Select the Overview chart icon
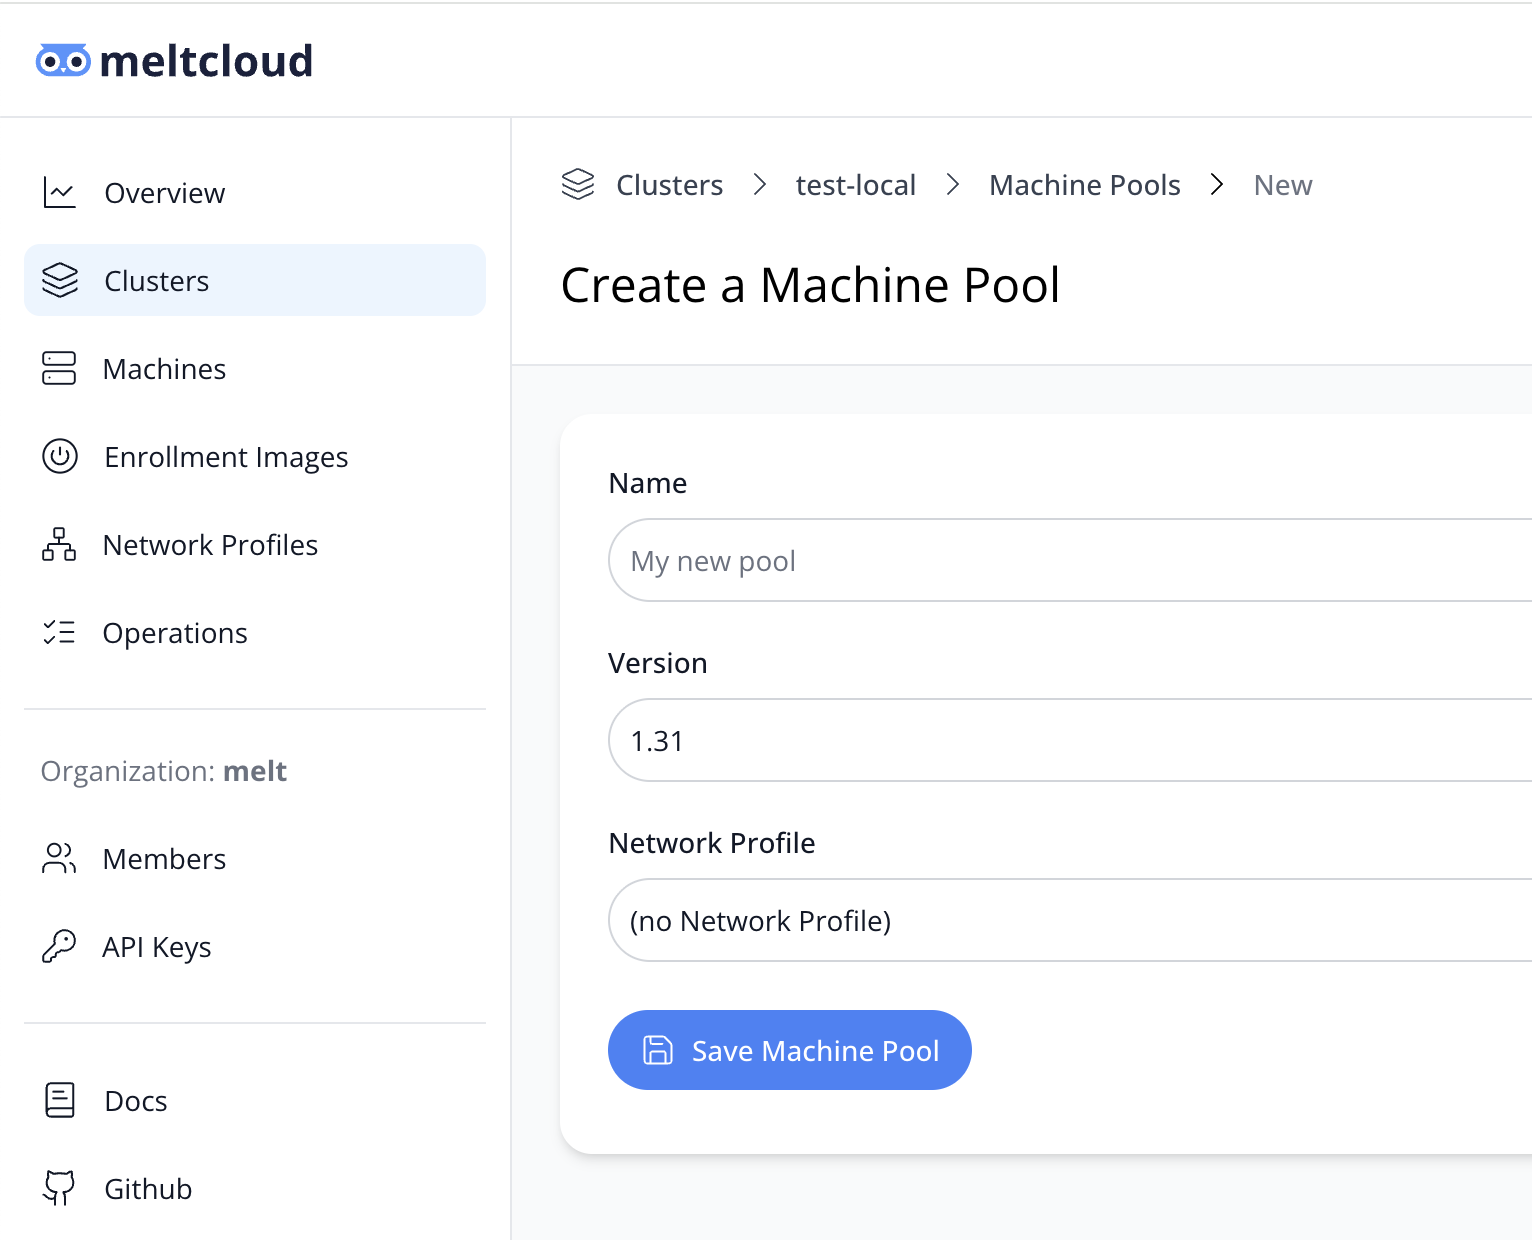 (60, 192)
